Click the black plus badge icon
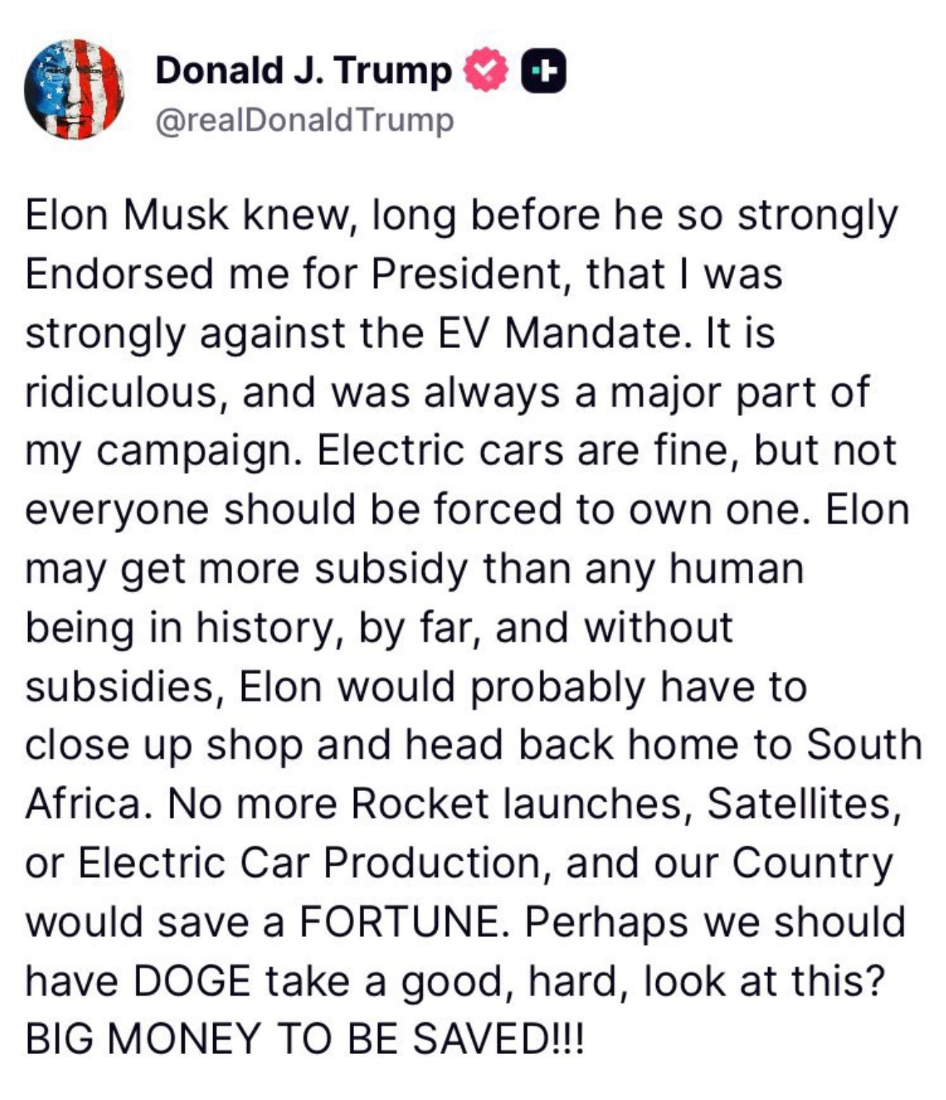946x1100 pixels. pyautogui.click(x=543, y=72)
